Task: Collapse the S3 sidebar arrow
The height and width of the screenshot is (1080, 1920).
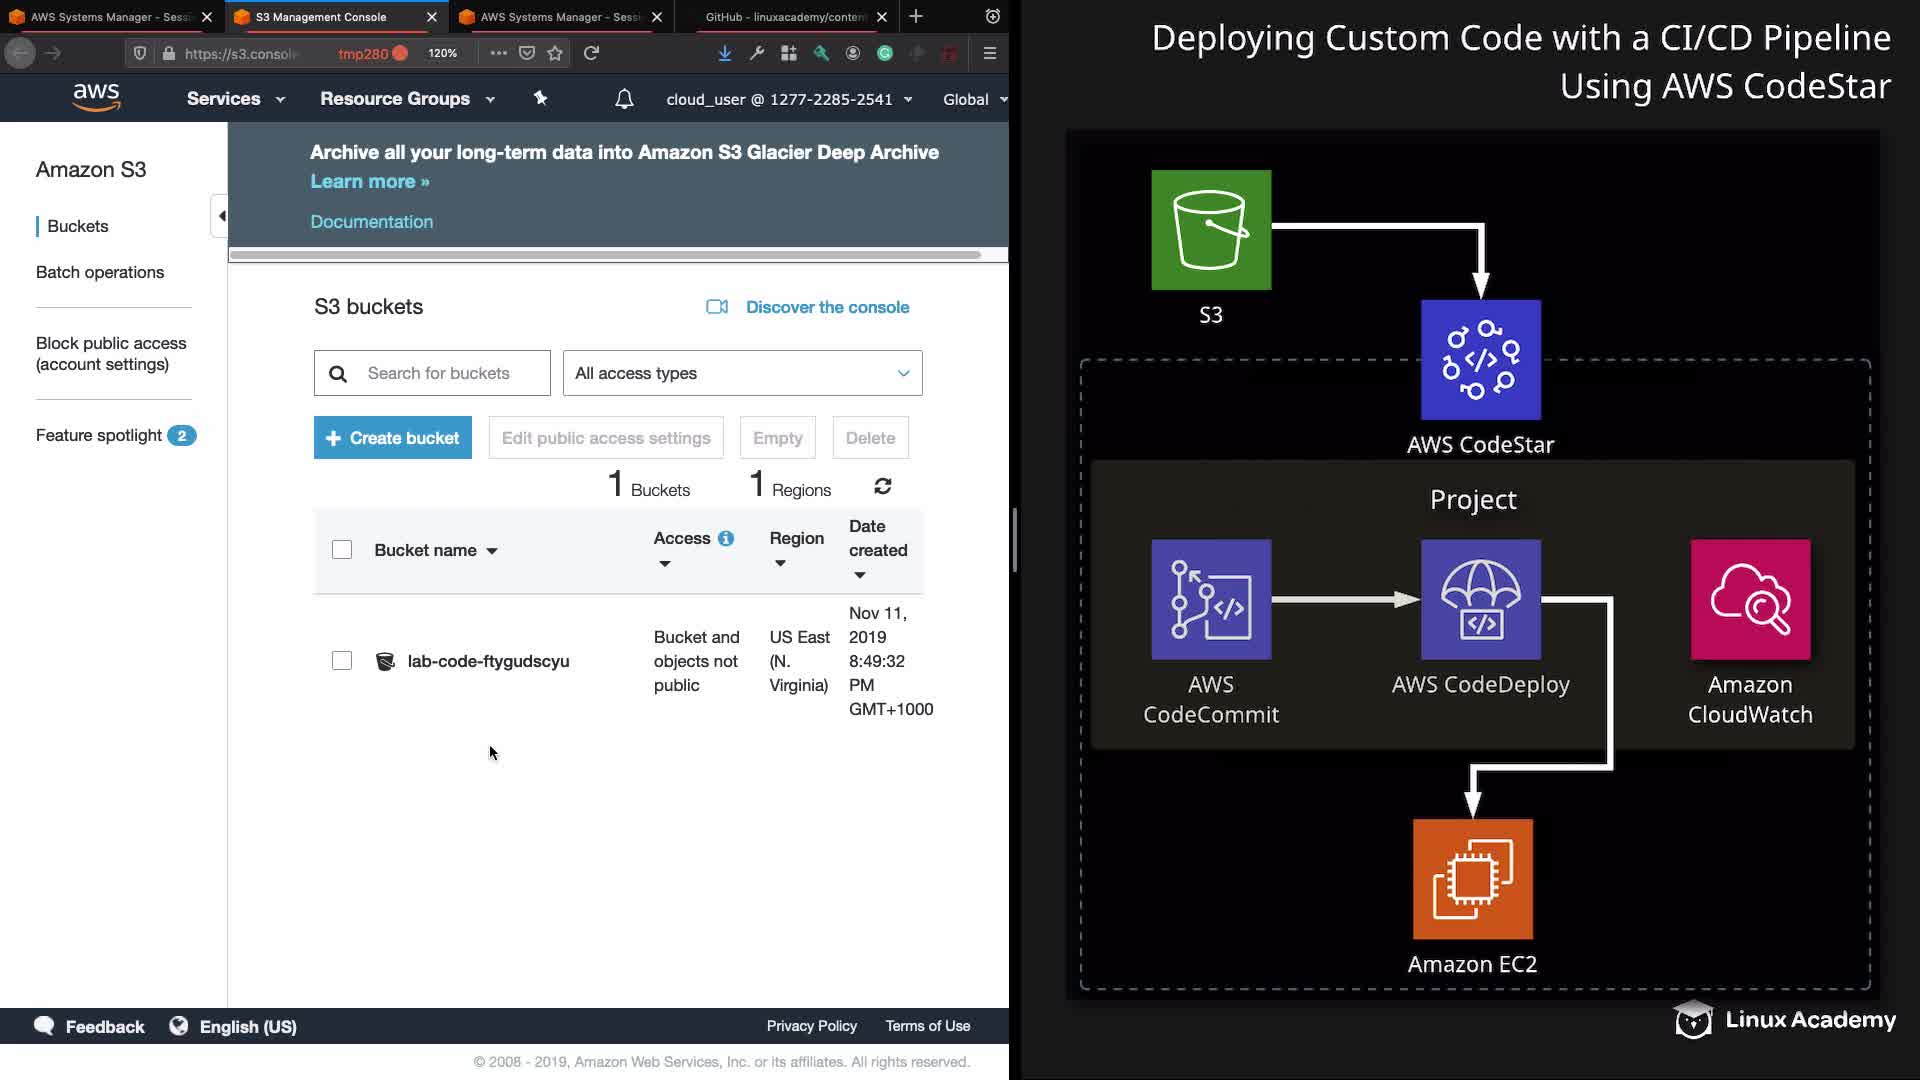Action: coord(221,216)
